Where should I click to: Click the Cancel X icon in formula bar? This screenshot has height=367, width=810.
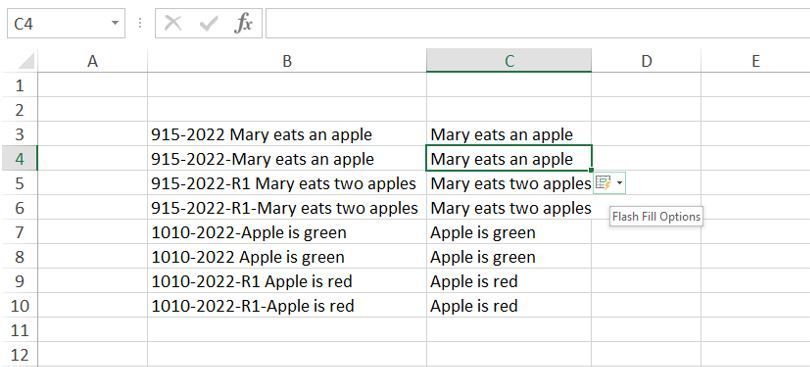click(x=173, y=23)
